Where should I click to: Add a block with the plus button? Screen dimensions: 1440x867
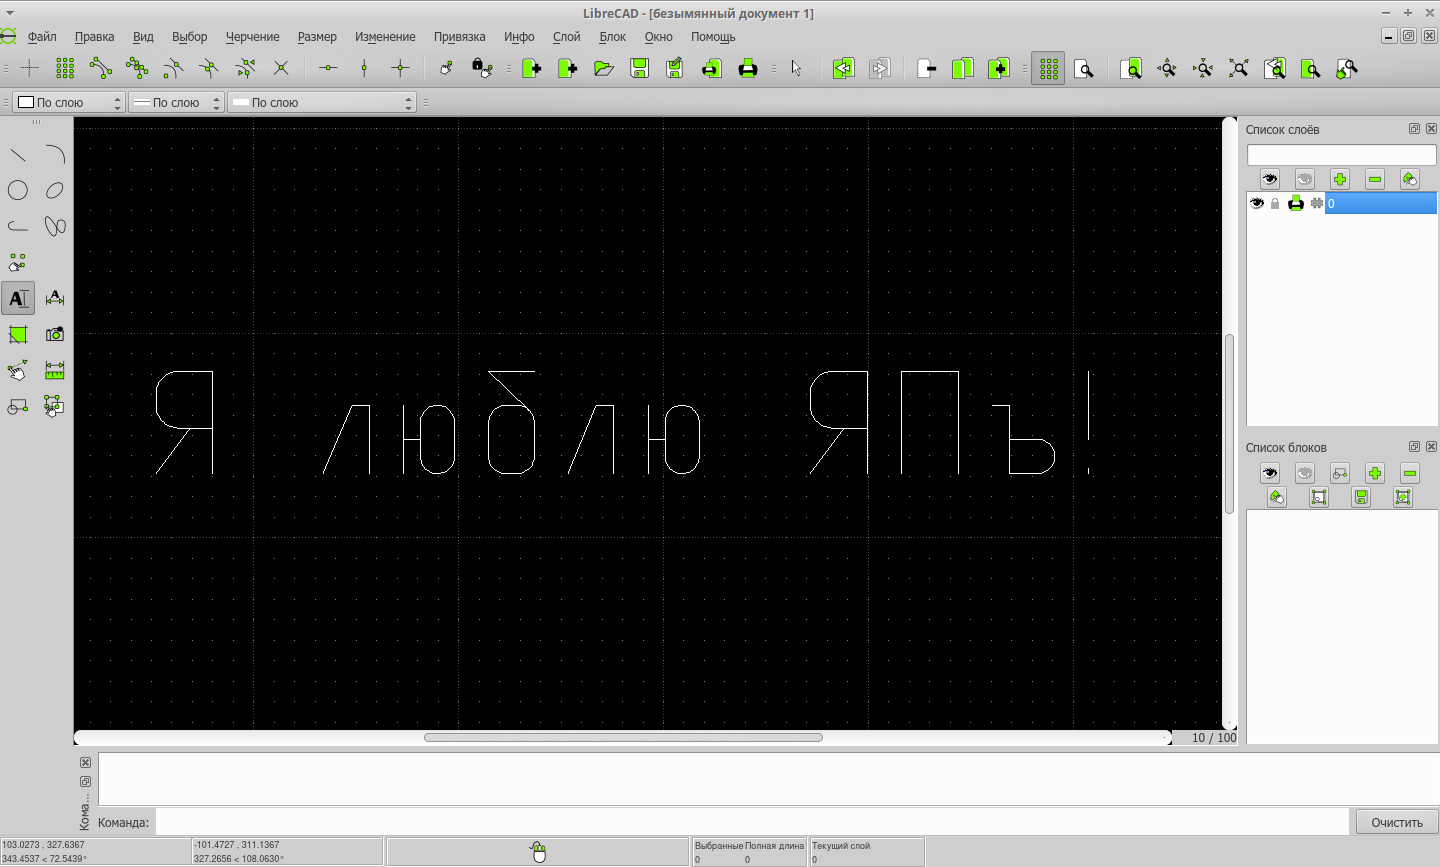(1375, 473)
